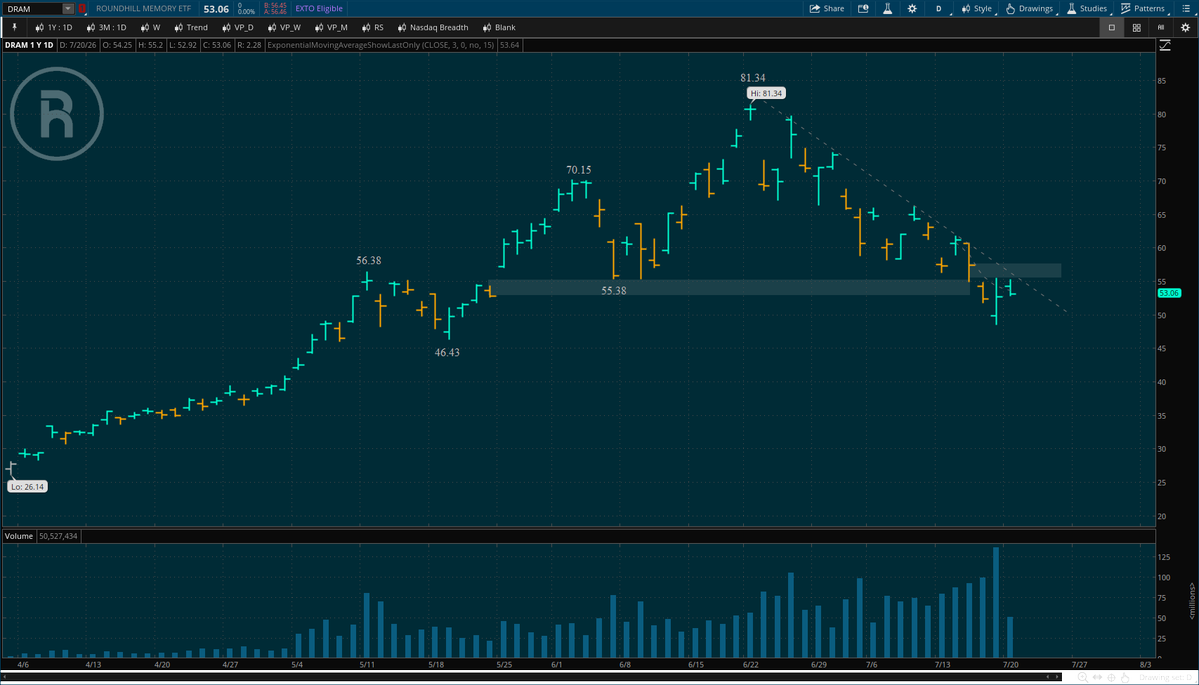Select the 1Y : 1D favorite timeframe

[x=54, y=28]
